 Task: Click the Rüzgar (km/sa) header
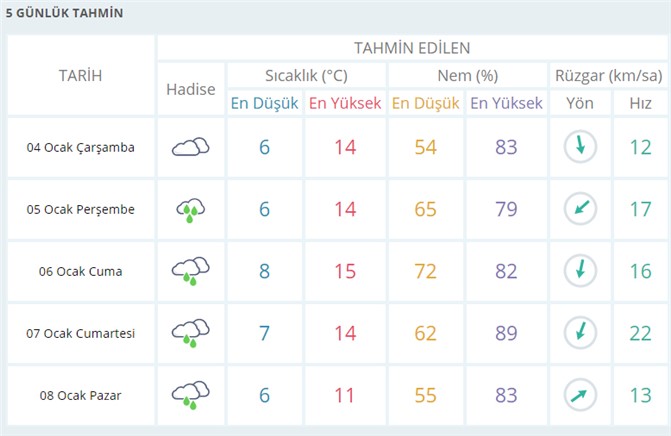coord(608,75)
